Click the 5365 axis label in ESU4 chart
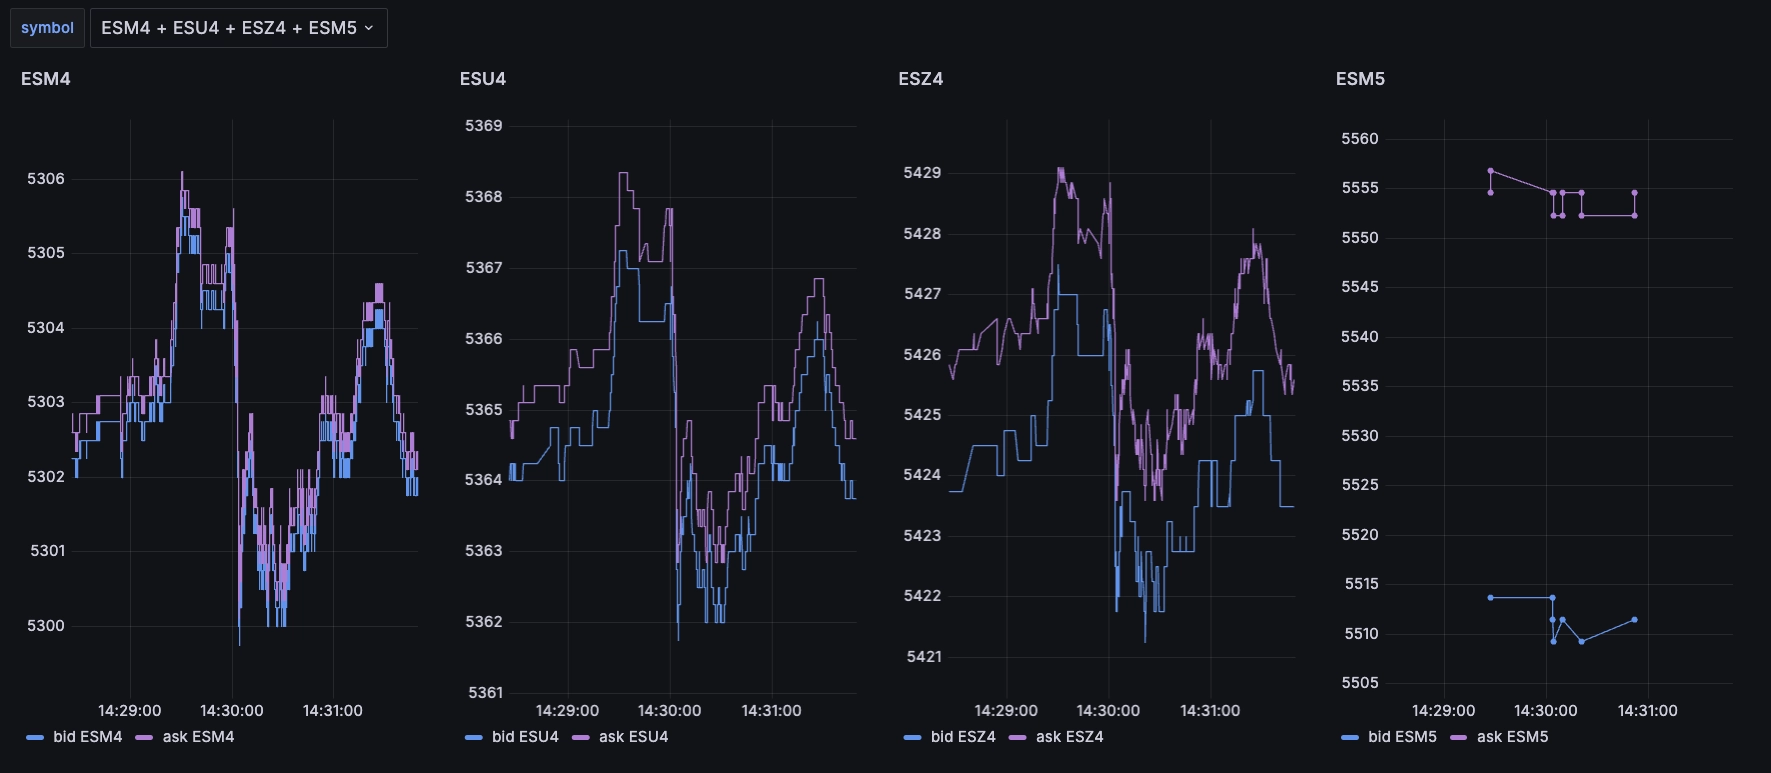The height and width of the screenshot is (773, 1771). [x=484, y=410]
